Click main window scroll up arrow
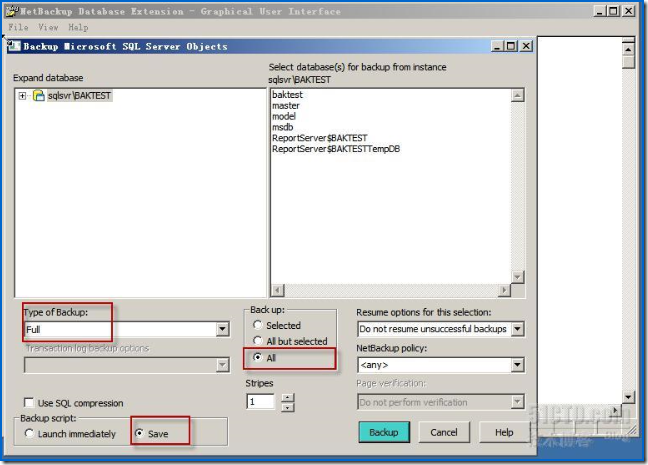Screen dimensions: 648x465 (628, 50)
